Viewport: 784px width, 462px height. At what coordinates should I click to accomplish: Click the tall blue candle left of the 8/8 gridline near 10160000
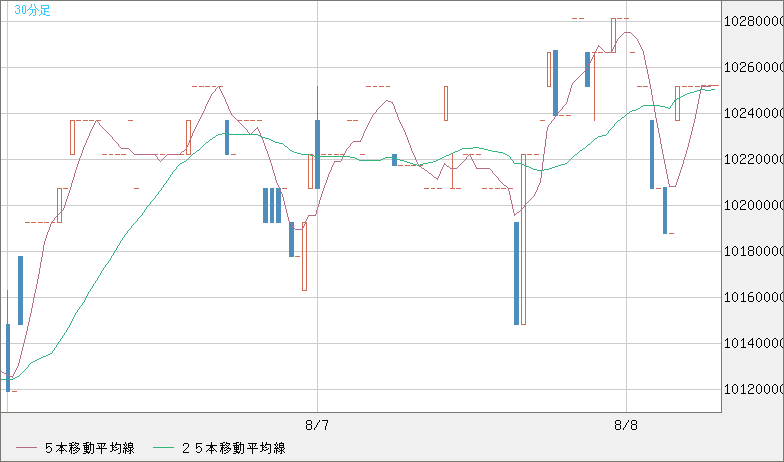tap(516, 273)
